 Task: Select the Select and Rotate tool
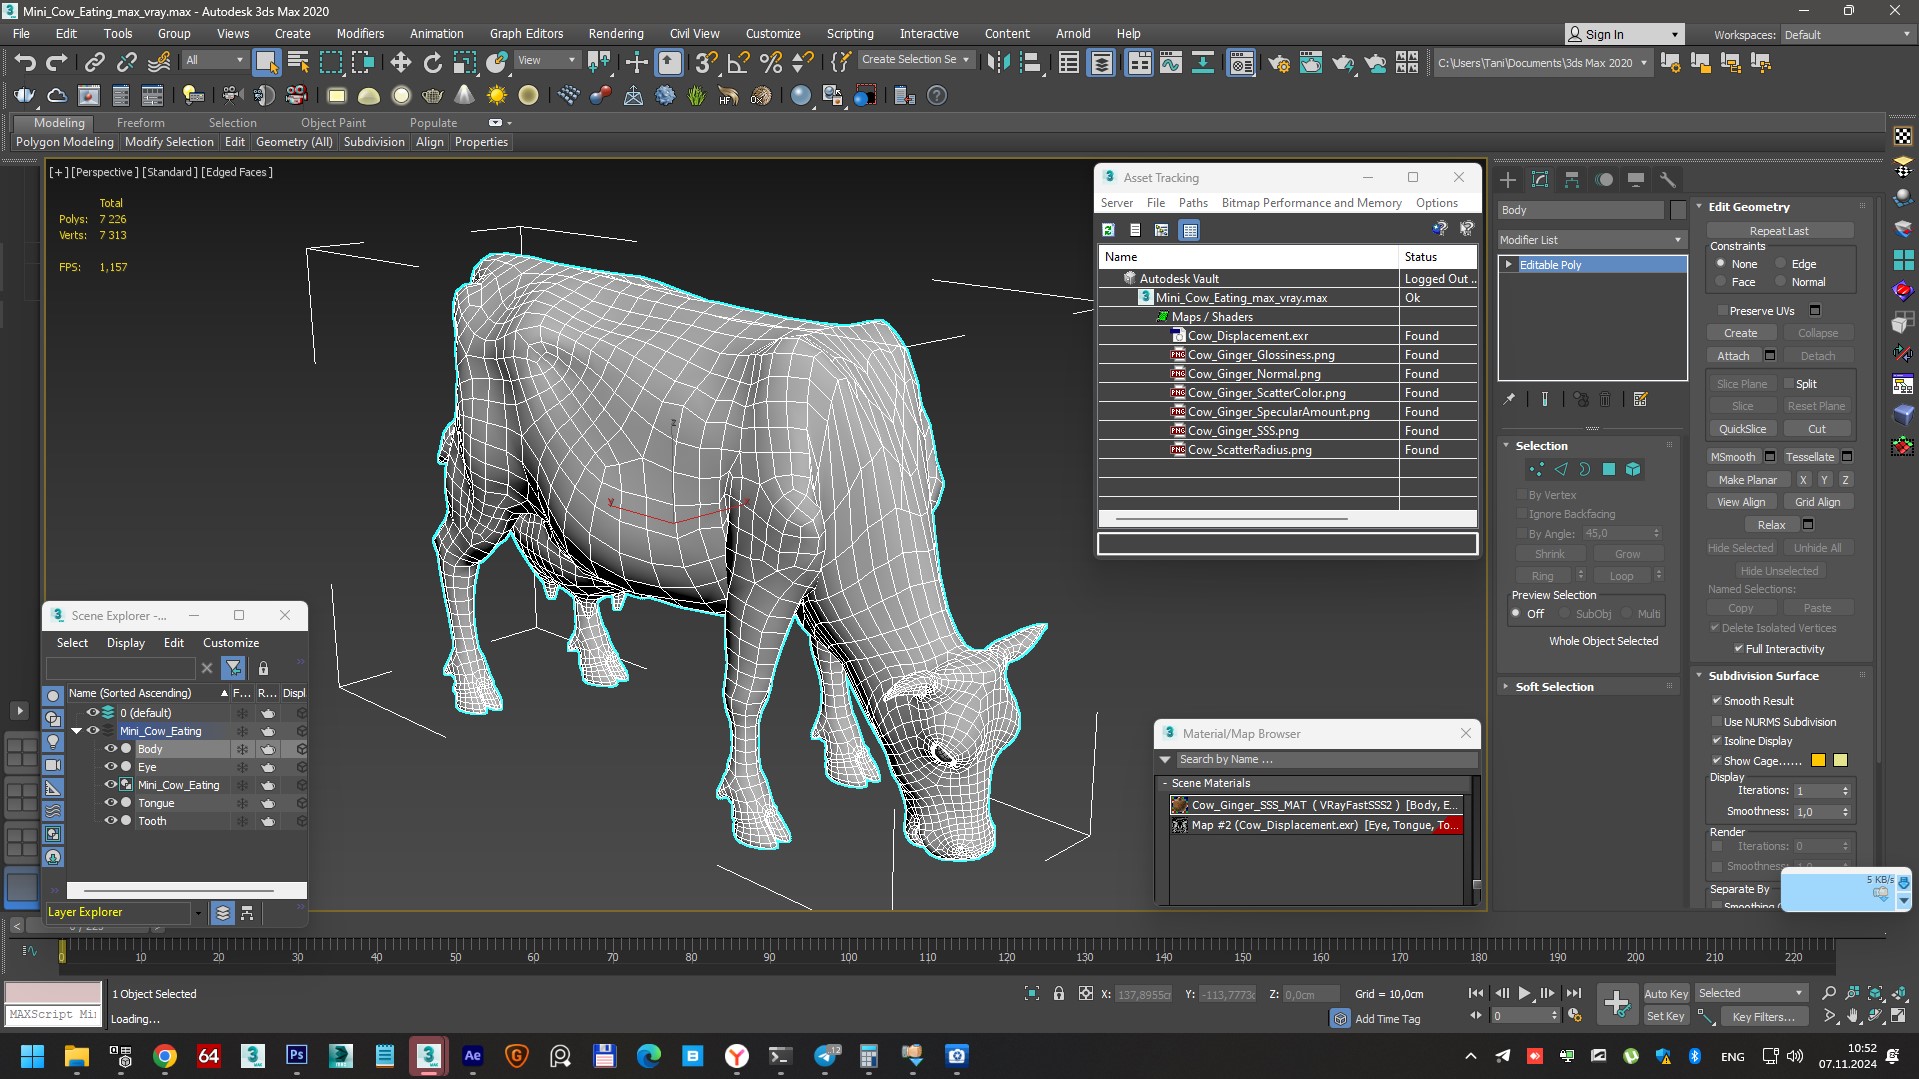click(432, 62)
